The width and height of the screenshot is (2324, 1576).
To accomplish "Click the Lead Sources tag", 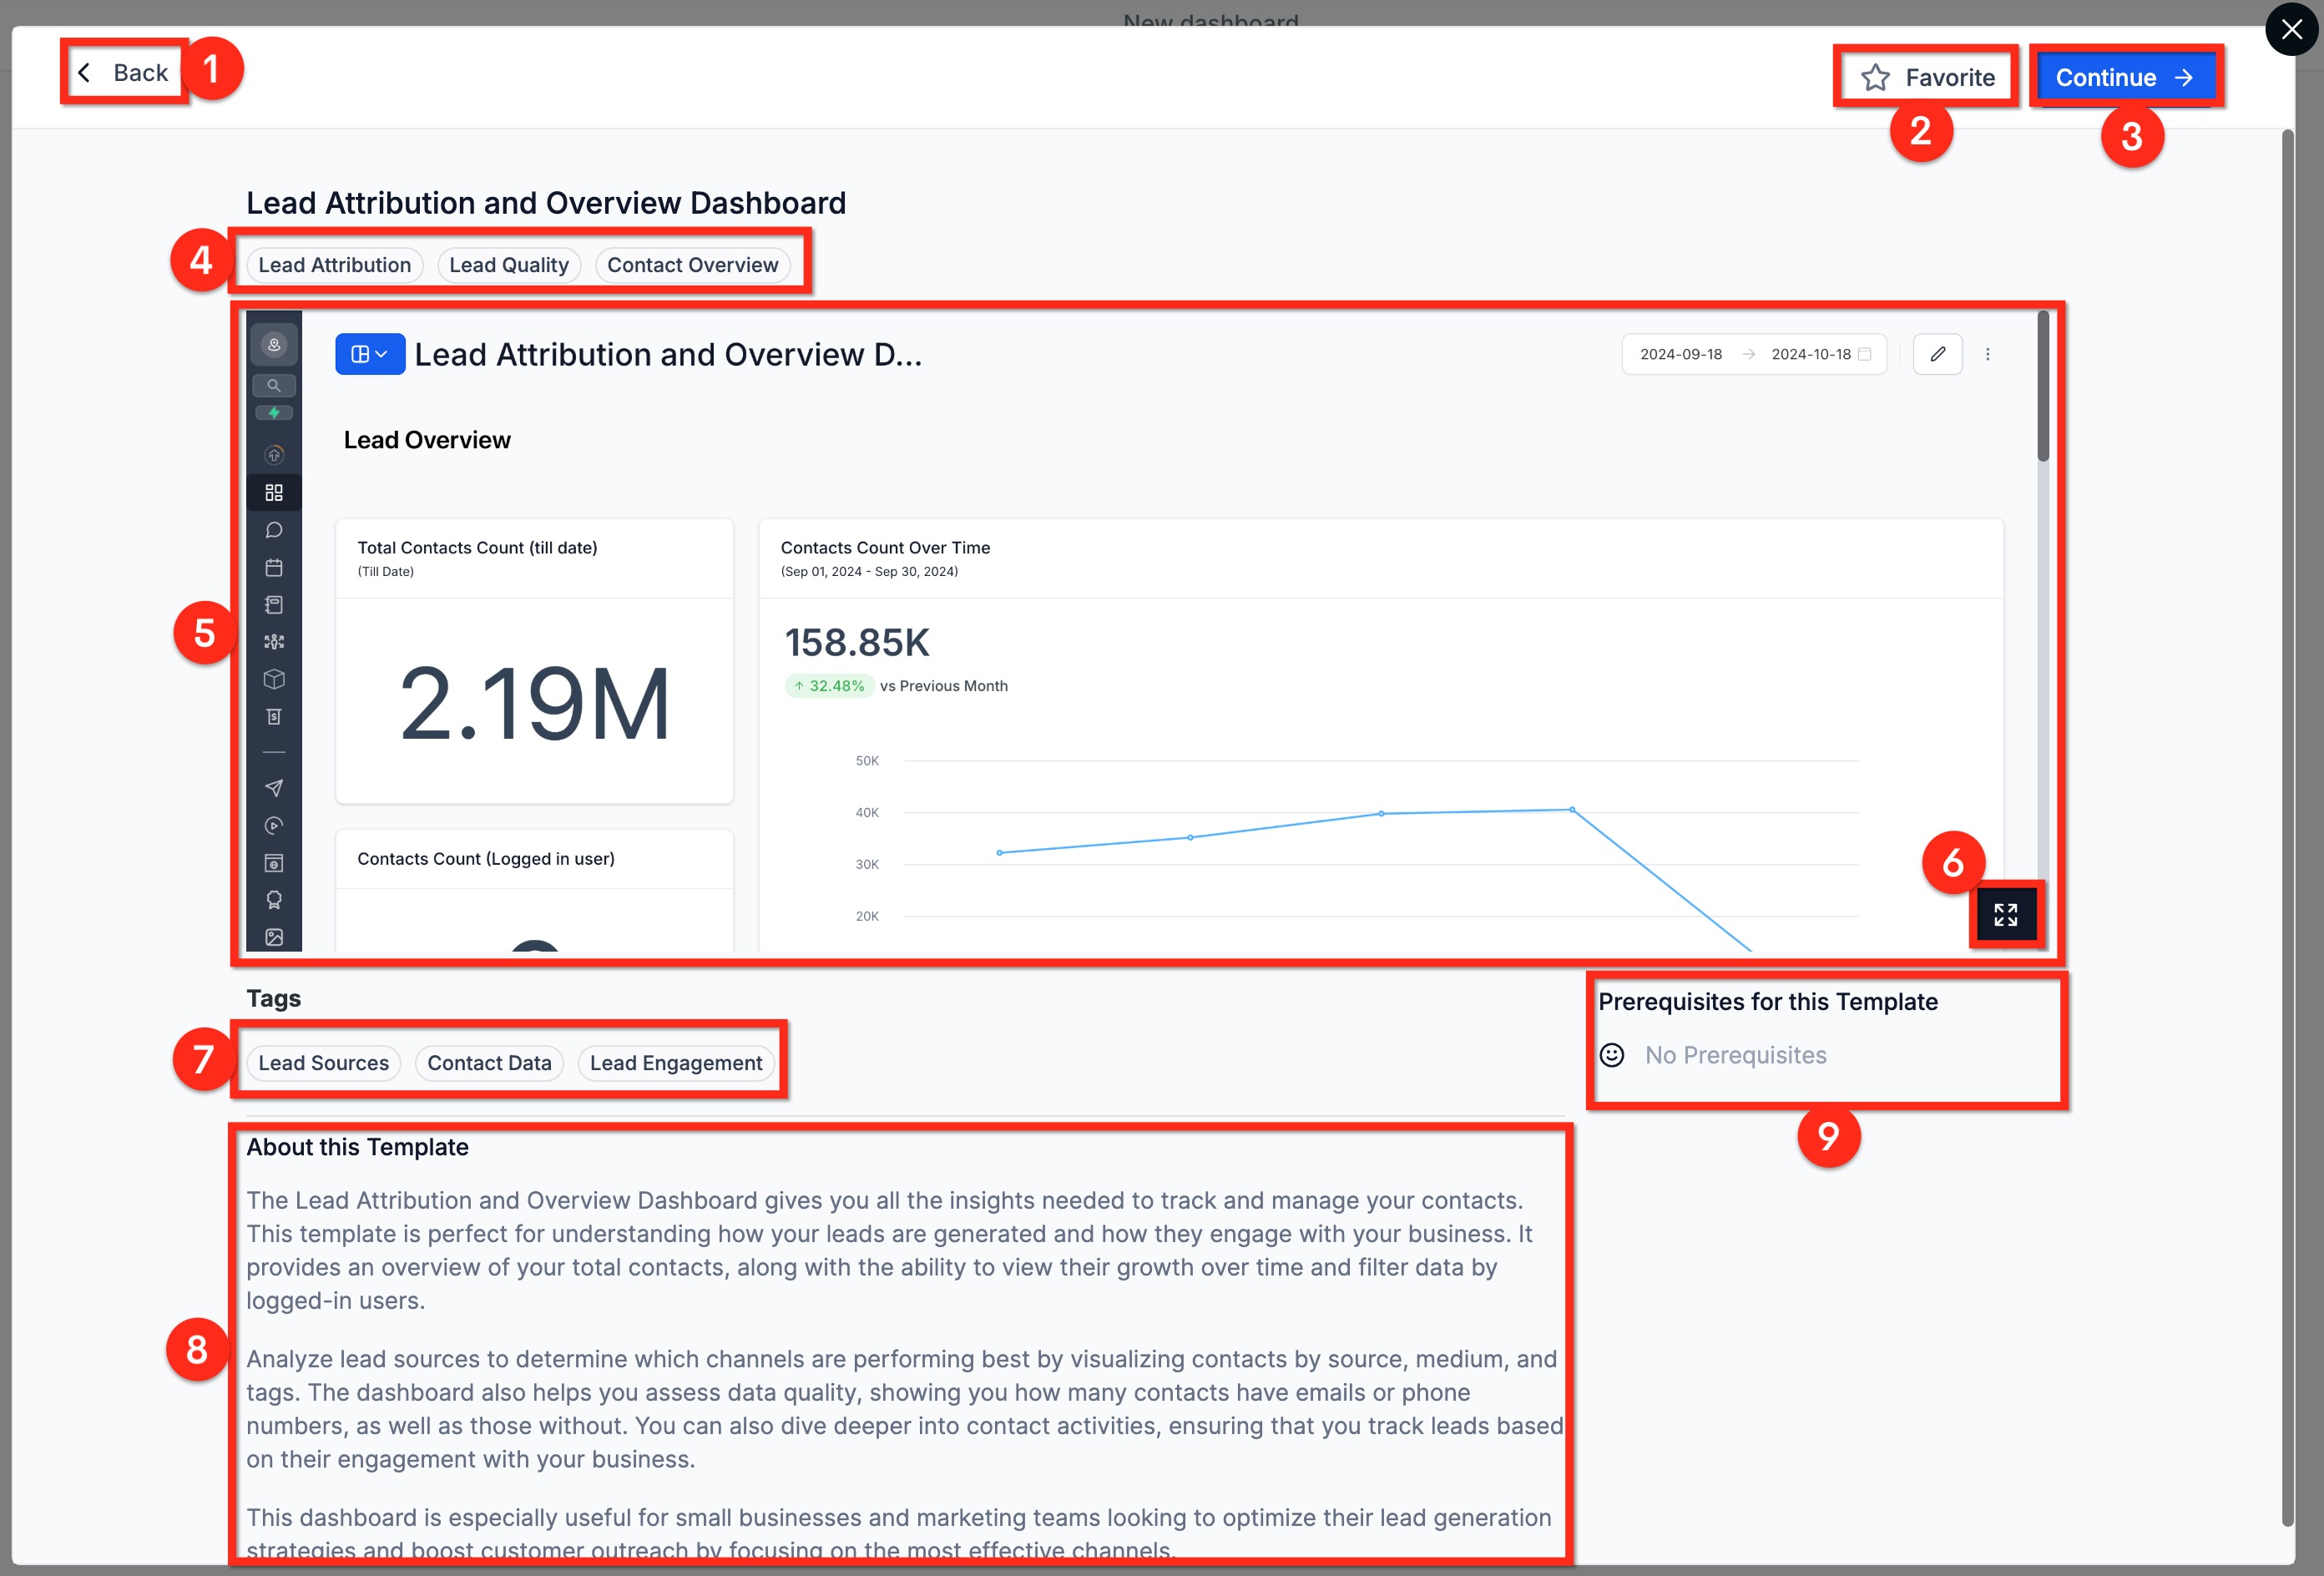I will [x=323, y=1063].
